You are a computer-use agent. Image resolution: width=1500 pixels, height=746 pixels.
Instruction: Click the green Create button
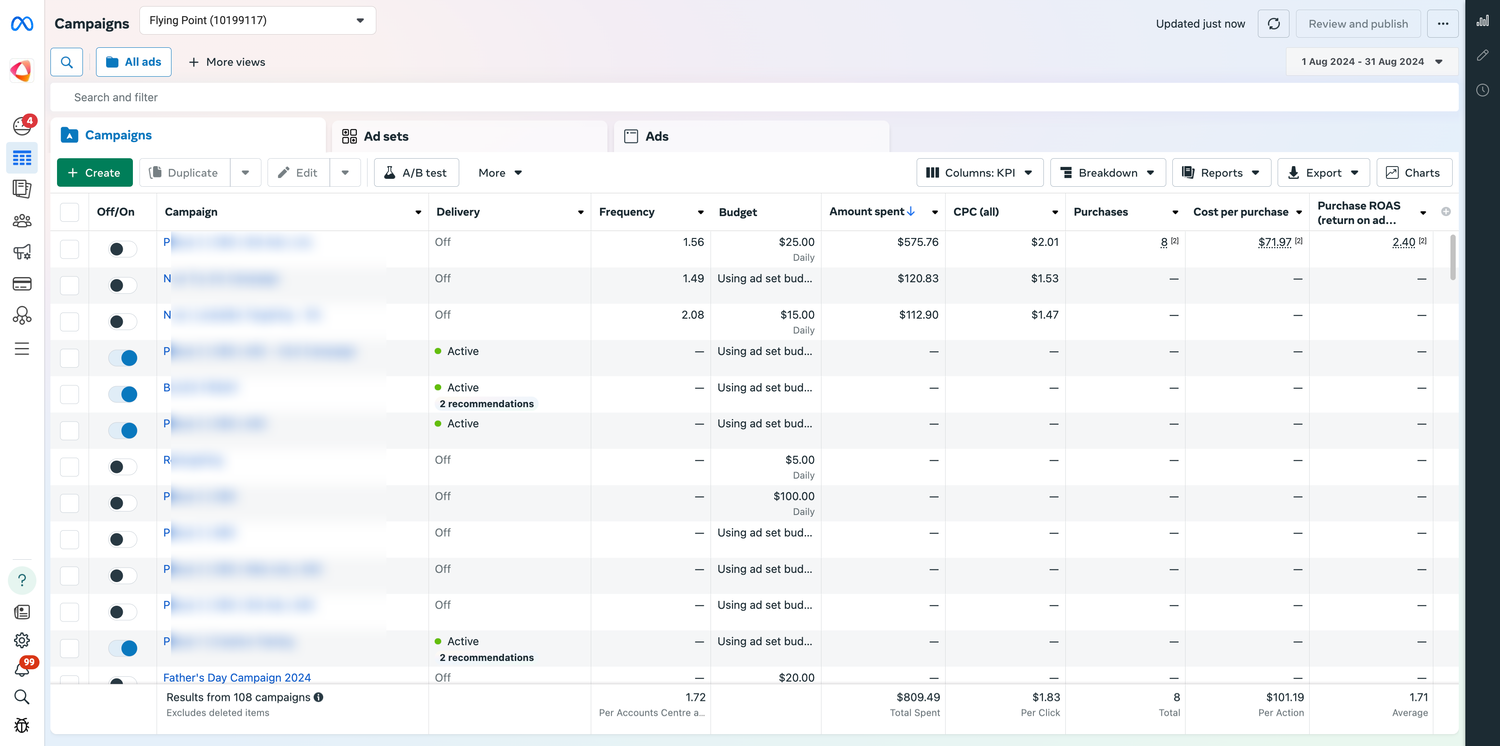pos(95,173)
